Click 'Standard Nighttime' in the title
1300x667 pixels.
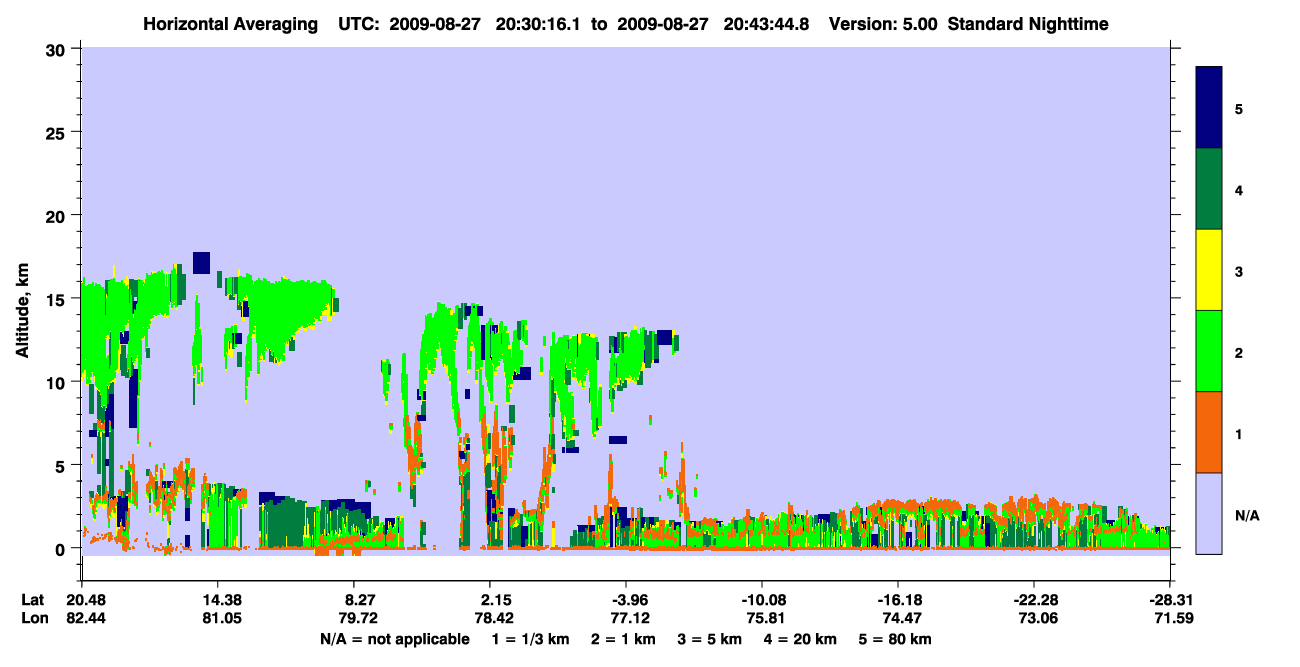pos(1028,23)
